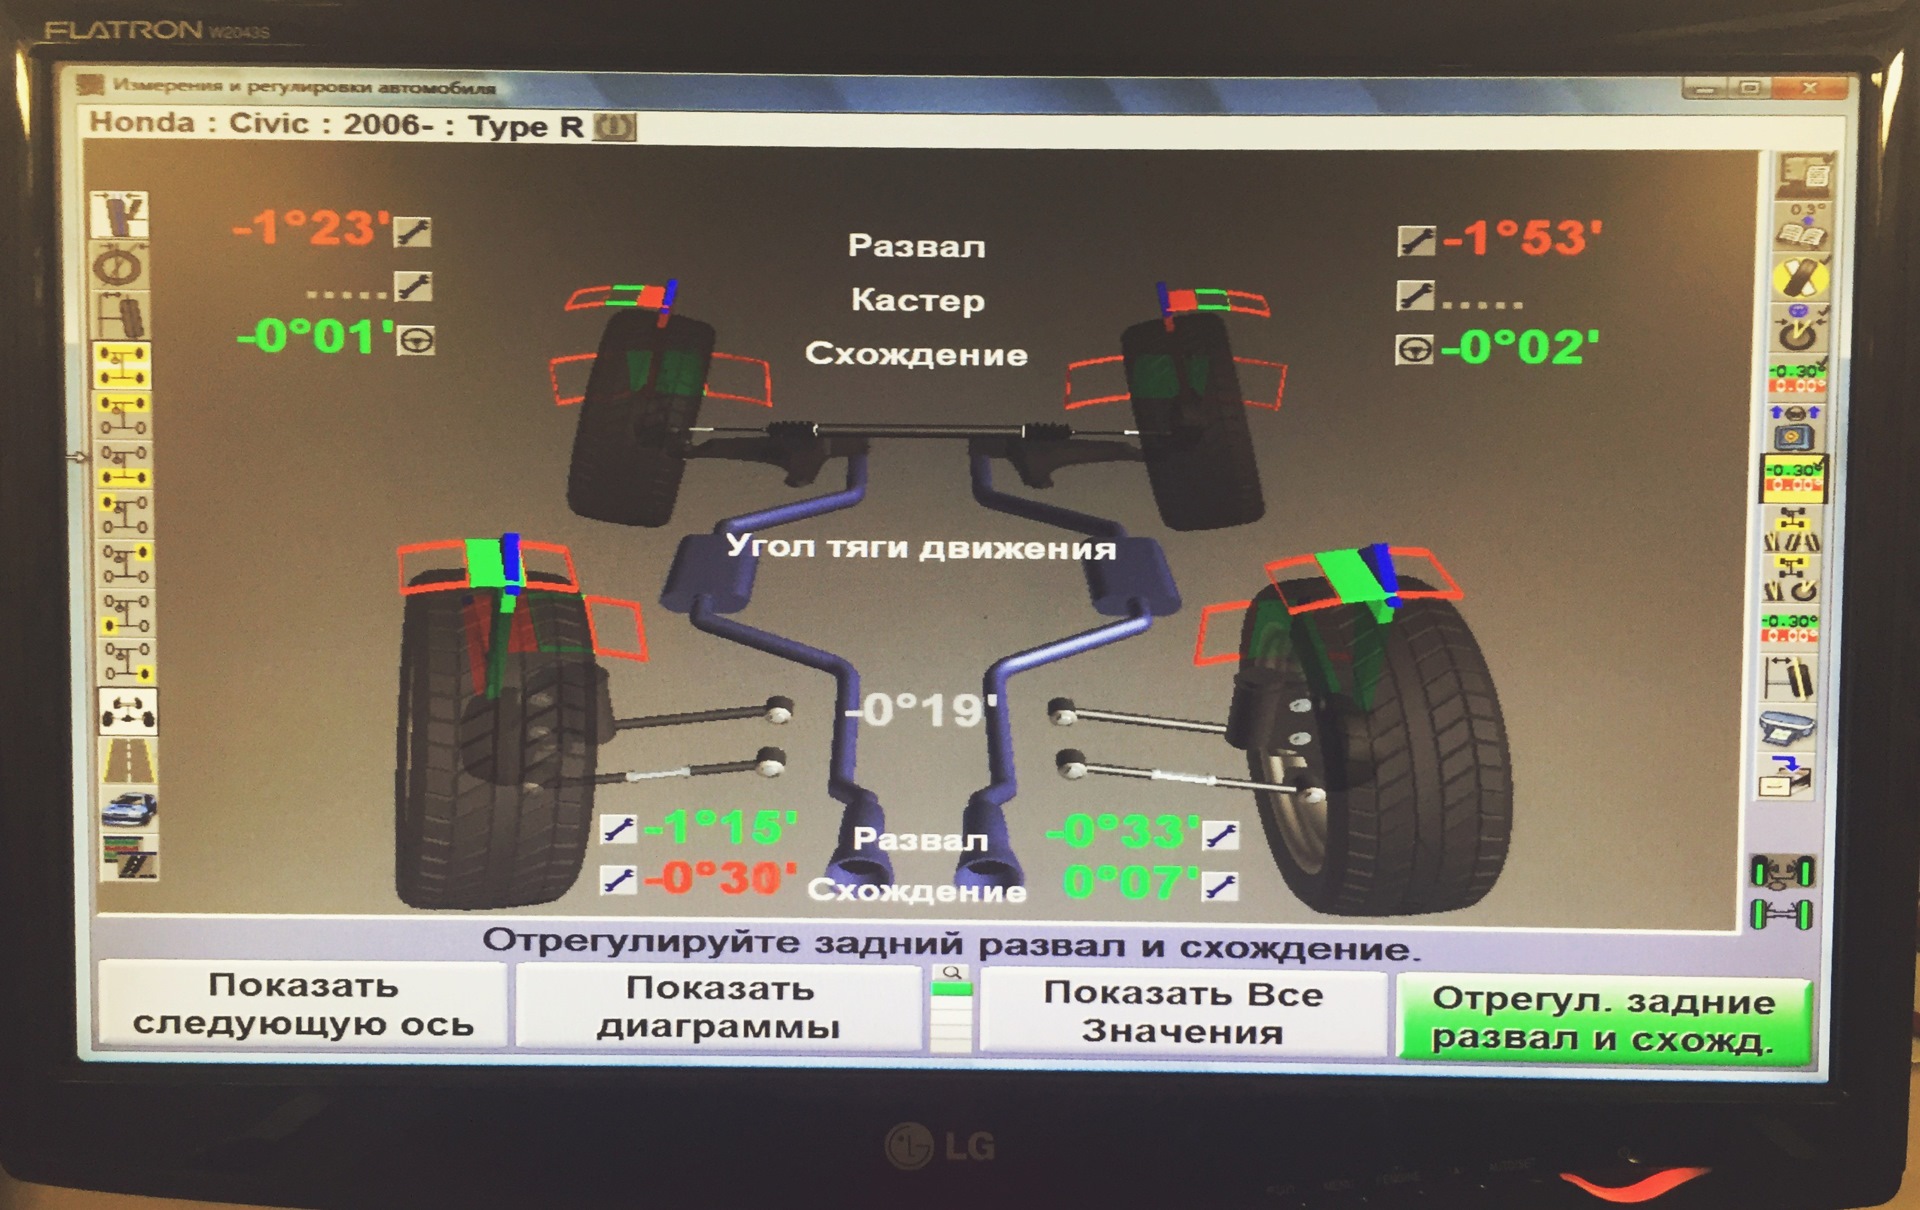Click the upper sensor status icon with green wheels
1920x1210 pixels.
click(x=1782, y=873)
